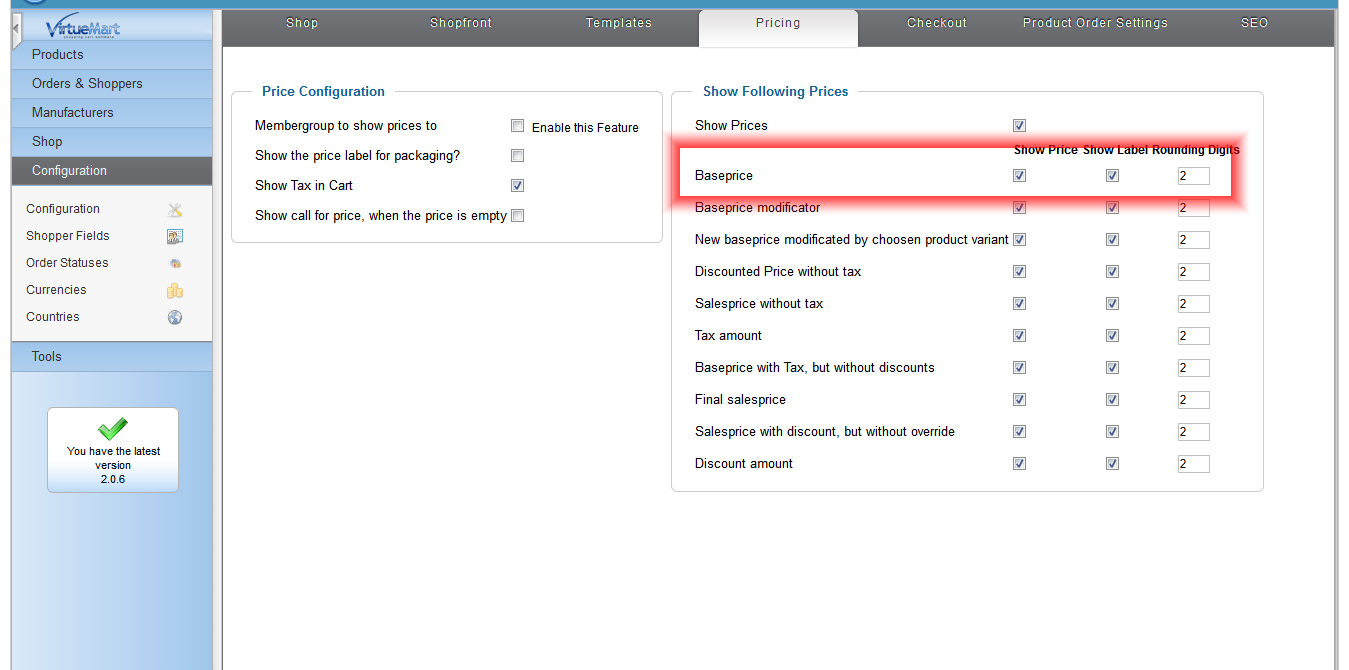Click the green latest-version checkmark icon
Viewport: 1349px width, 670px height.
coord(113,428)
